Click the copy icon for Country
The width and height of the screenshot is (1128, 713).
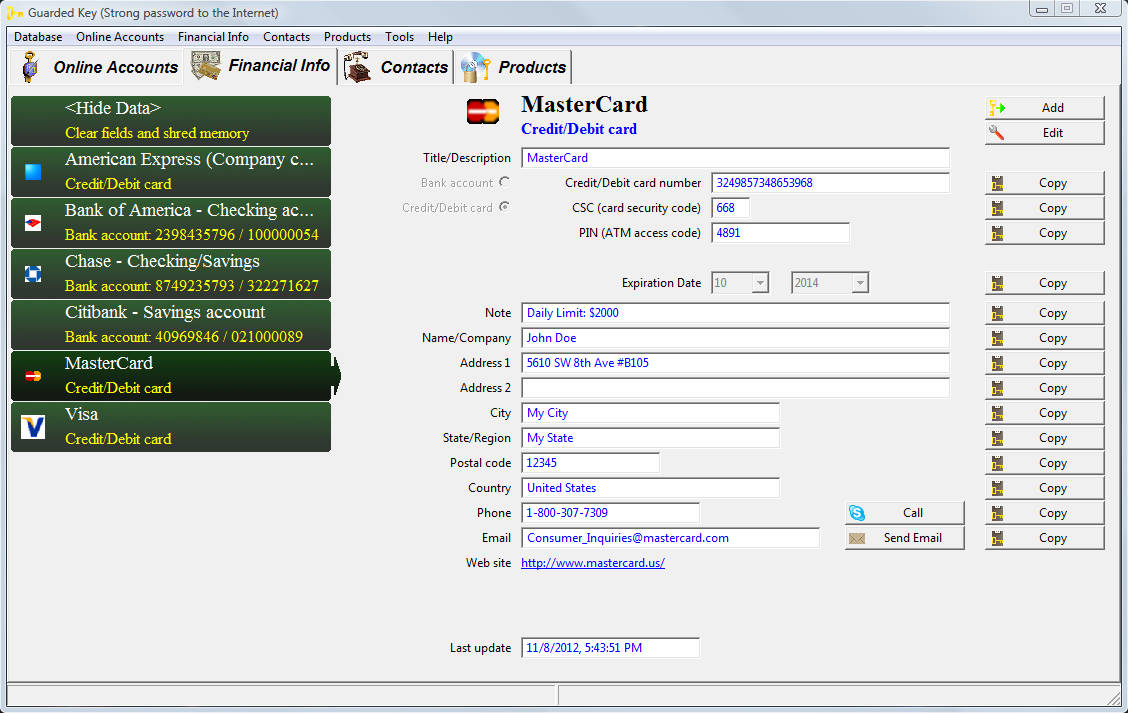(x=997, y=488)
